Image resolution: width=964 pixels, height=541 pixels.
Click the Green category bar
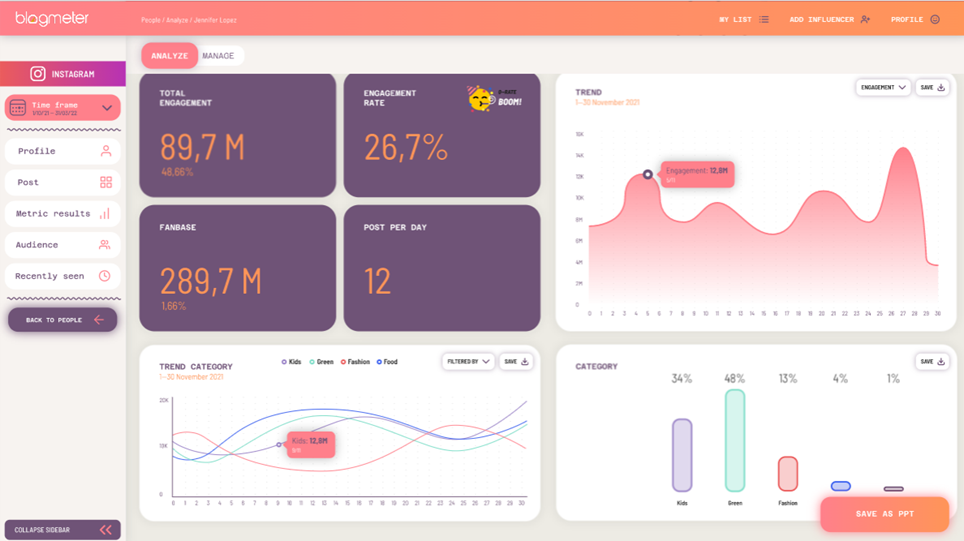tap(735, 440)
